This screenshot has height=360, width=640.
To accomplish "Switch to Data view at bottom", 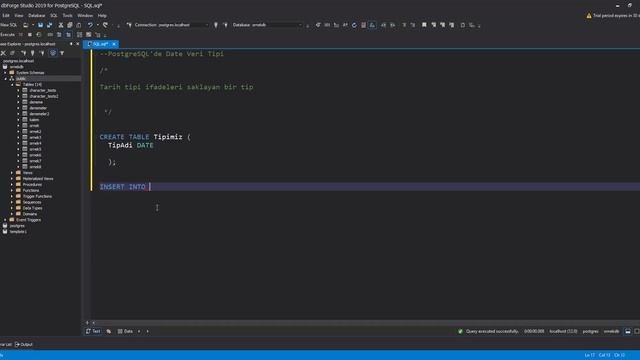I will coord(125,331).
